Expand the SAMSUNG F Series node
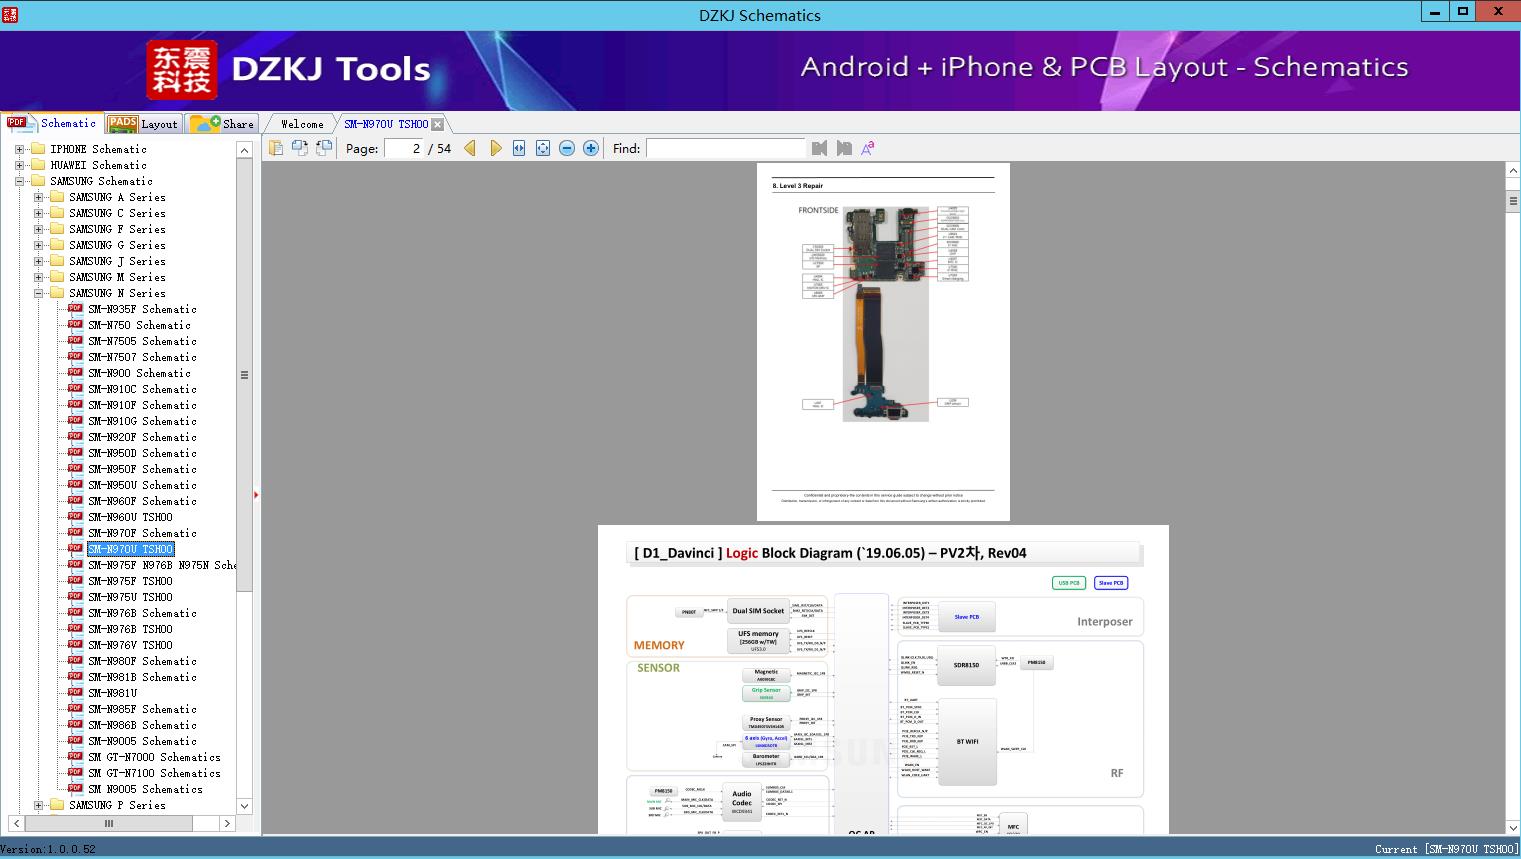 (38, 229)
